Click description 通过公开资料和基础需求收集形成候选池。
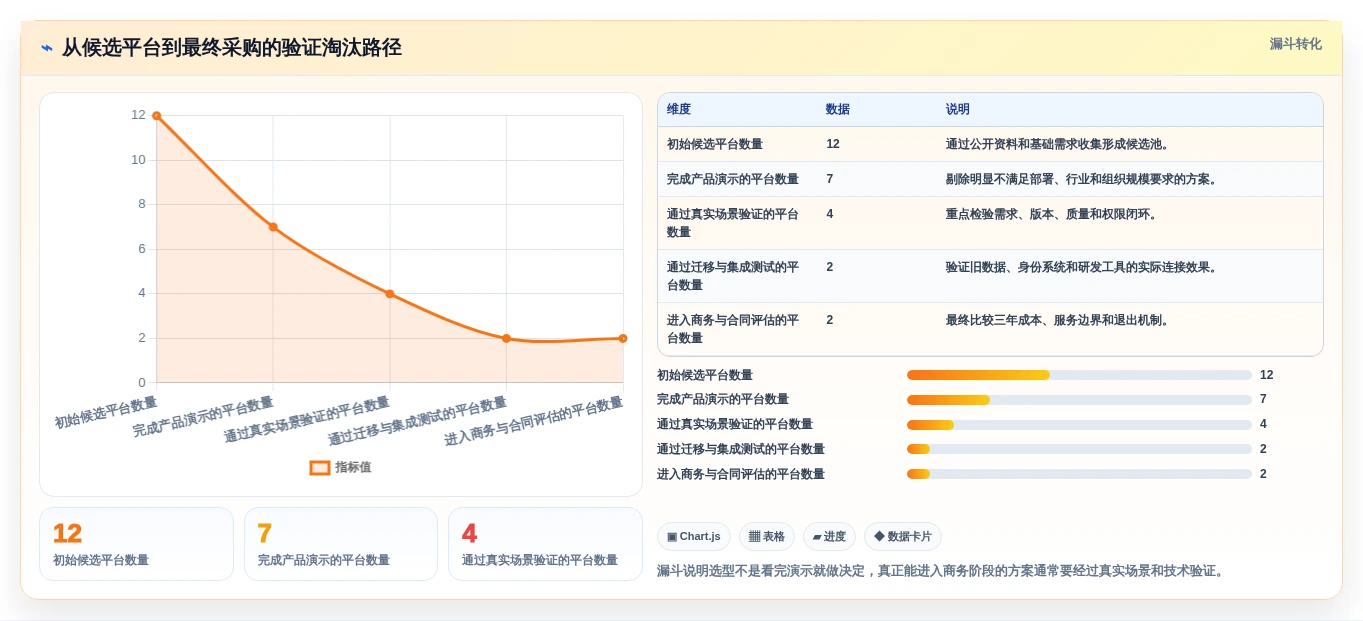1363x621 pixels. (x=1059, y=144)
